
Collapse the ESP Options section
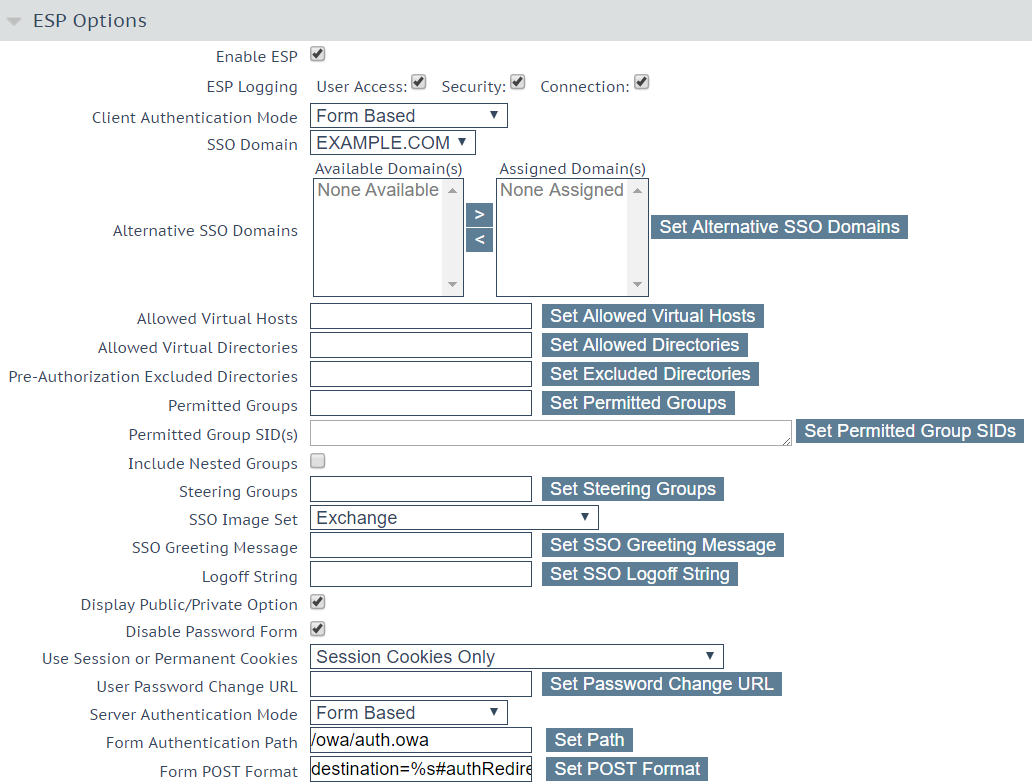point(14,19)
